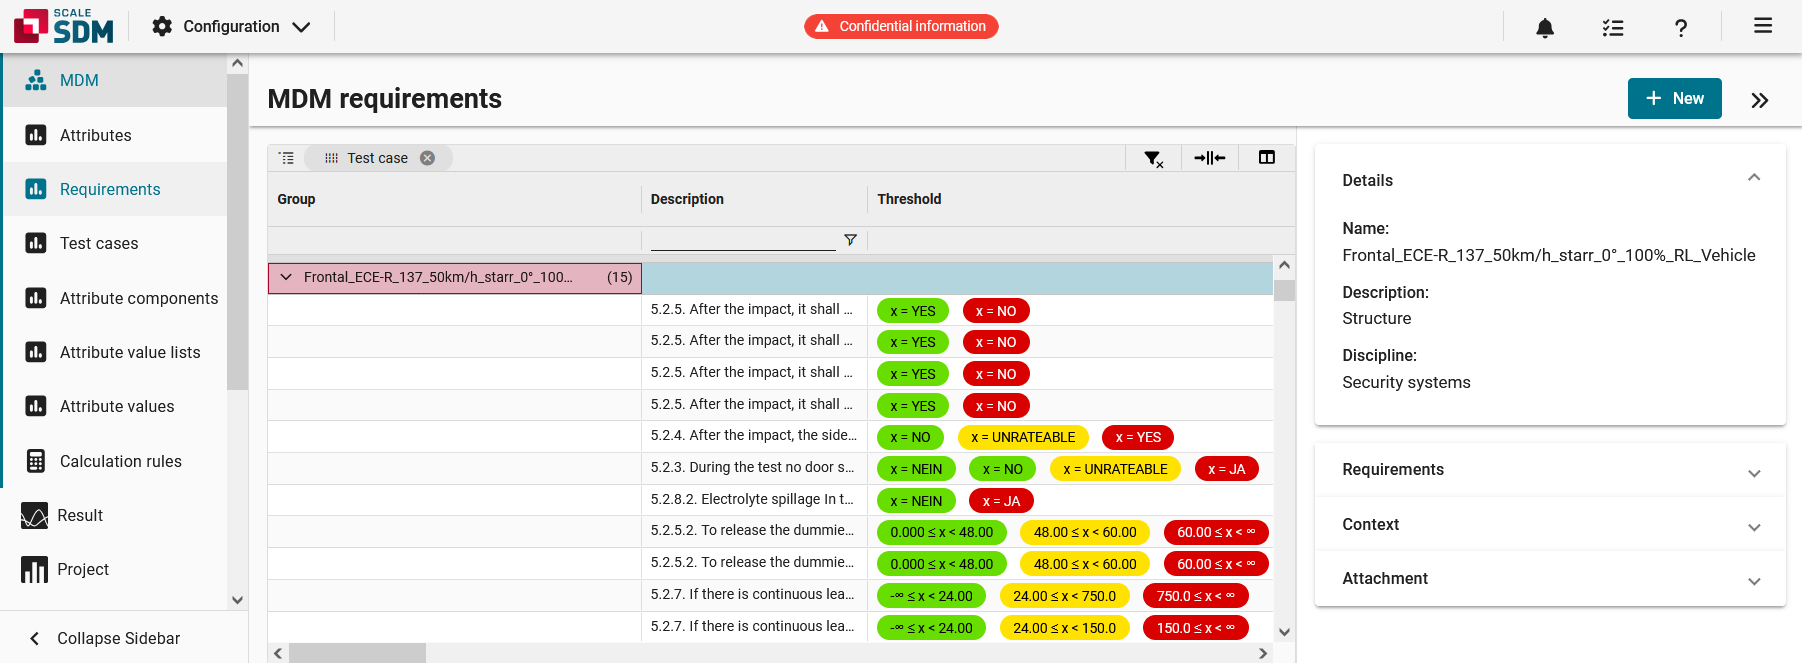Open the help question mark
This screenshot has height=663, width=1802.
click(1681, 27)
